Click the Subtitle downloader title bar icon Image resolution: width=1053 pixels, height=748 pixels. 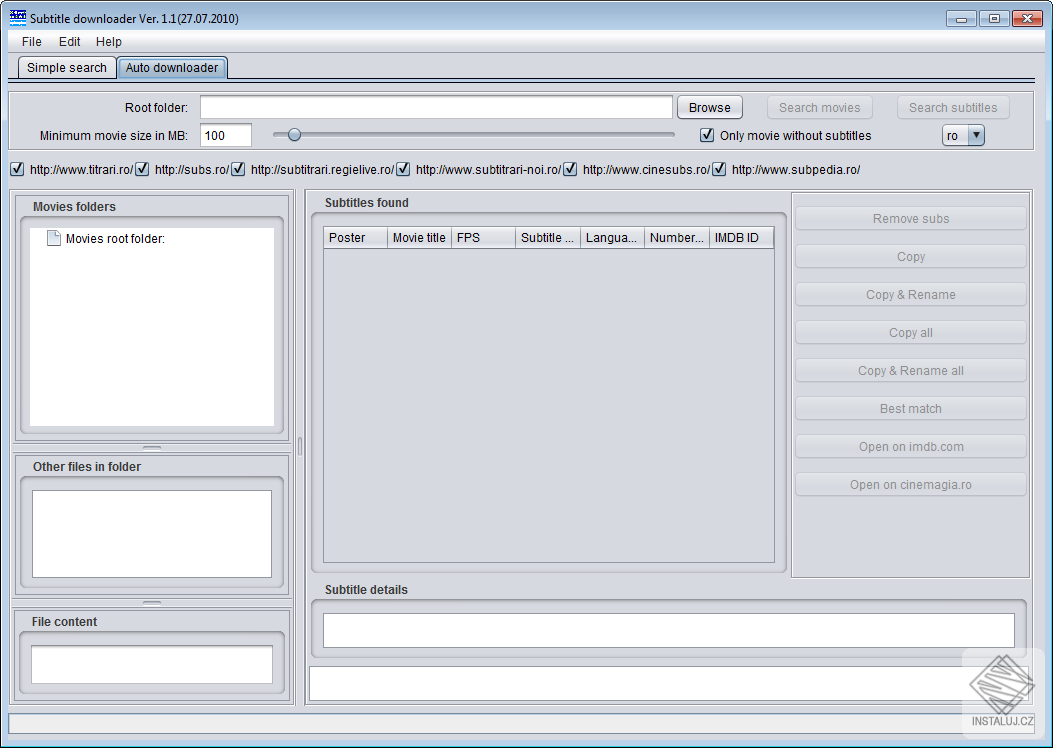[16, 17]
